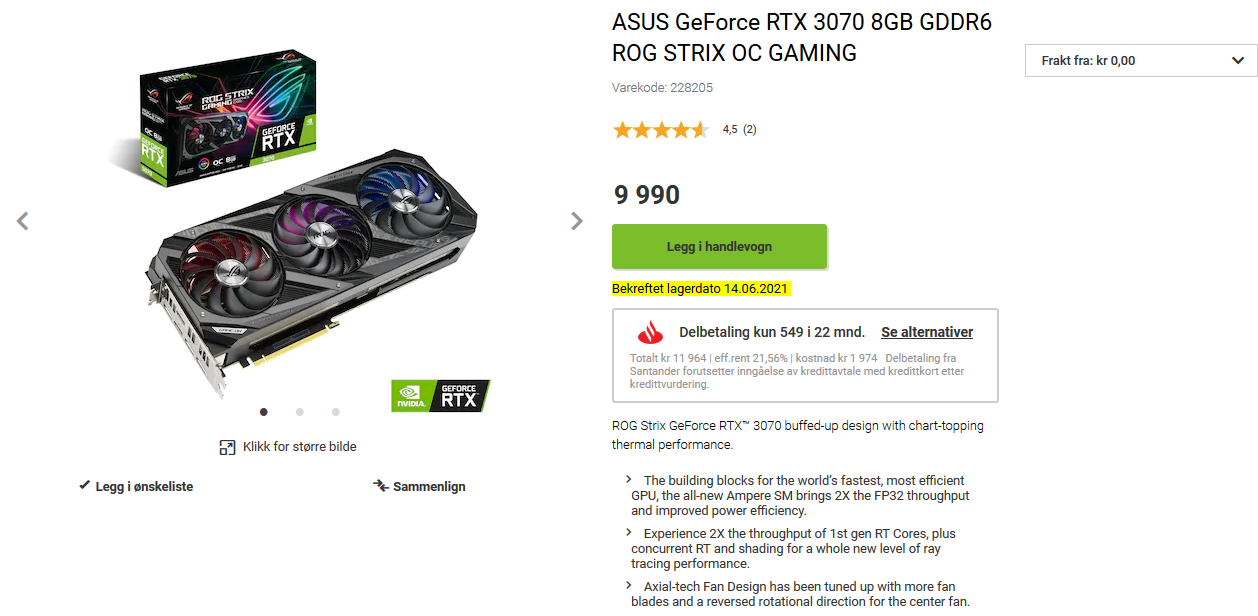Click the enlarge image icon
The height and width of the screenshot is (616, 1258).
(x=227, y=447)
